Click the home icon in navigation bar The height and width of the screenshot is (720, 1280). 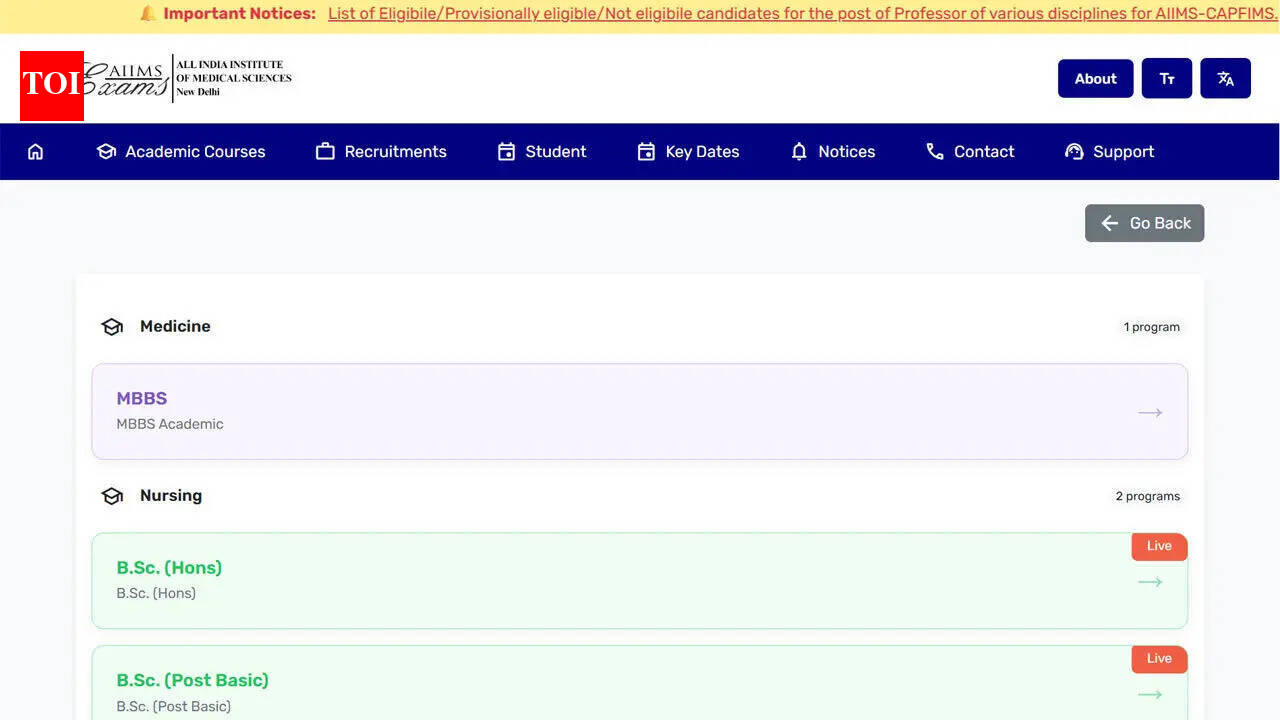pos(36,152)
